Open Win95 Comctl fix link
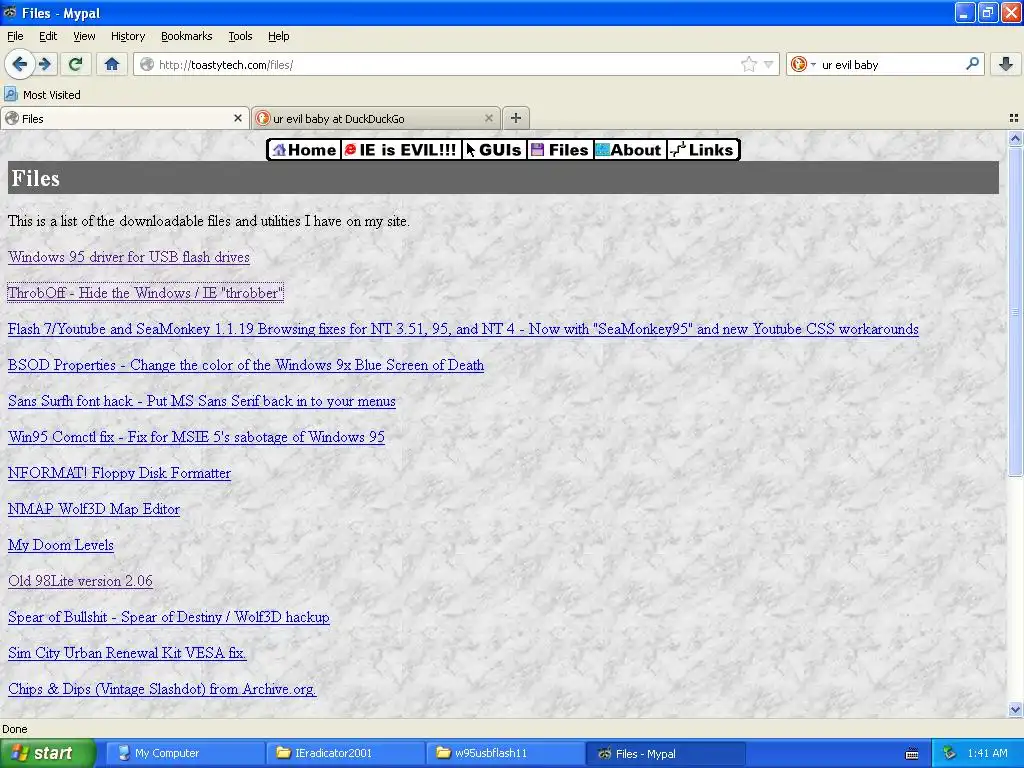This screenshot has height=768, width=1024. tap(196, 436)
